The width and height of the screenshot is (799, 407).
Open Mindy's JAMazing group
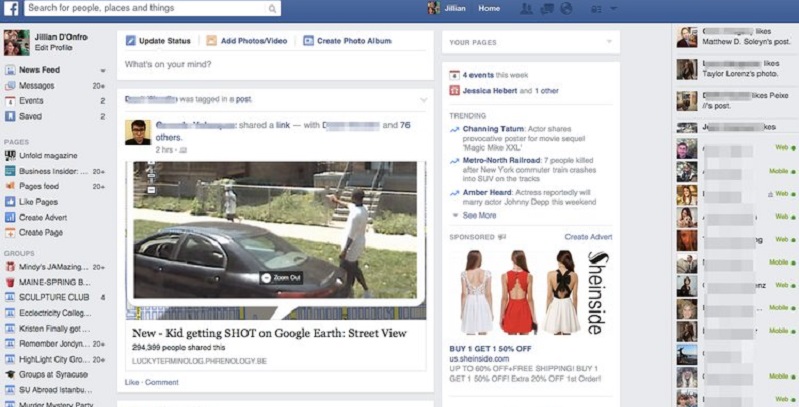53,267
